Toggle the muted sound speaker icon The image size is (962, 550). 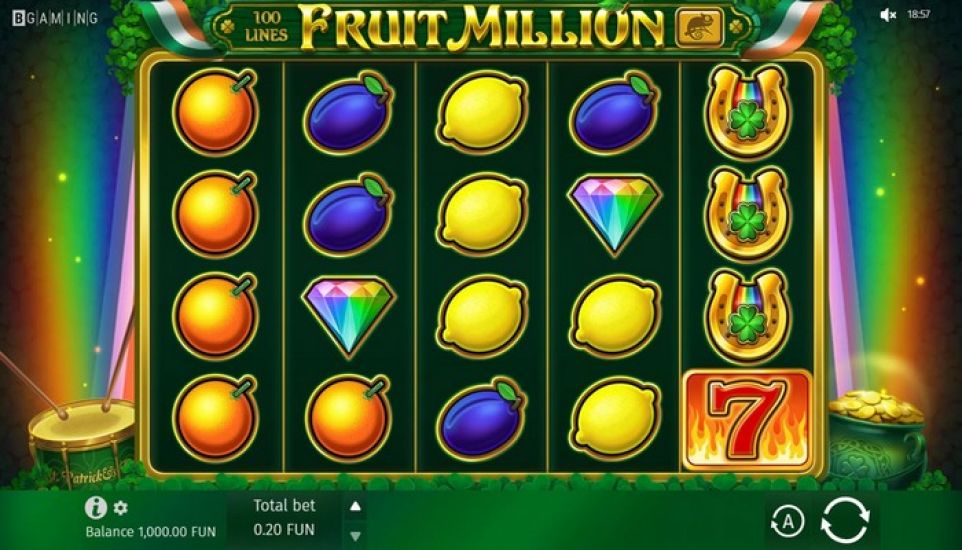coord(887,15)
